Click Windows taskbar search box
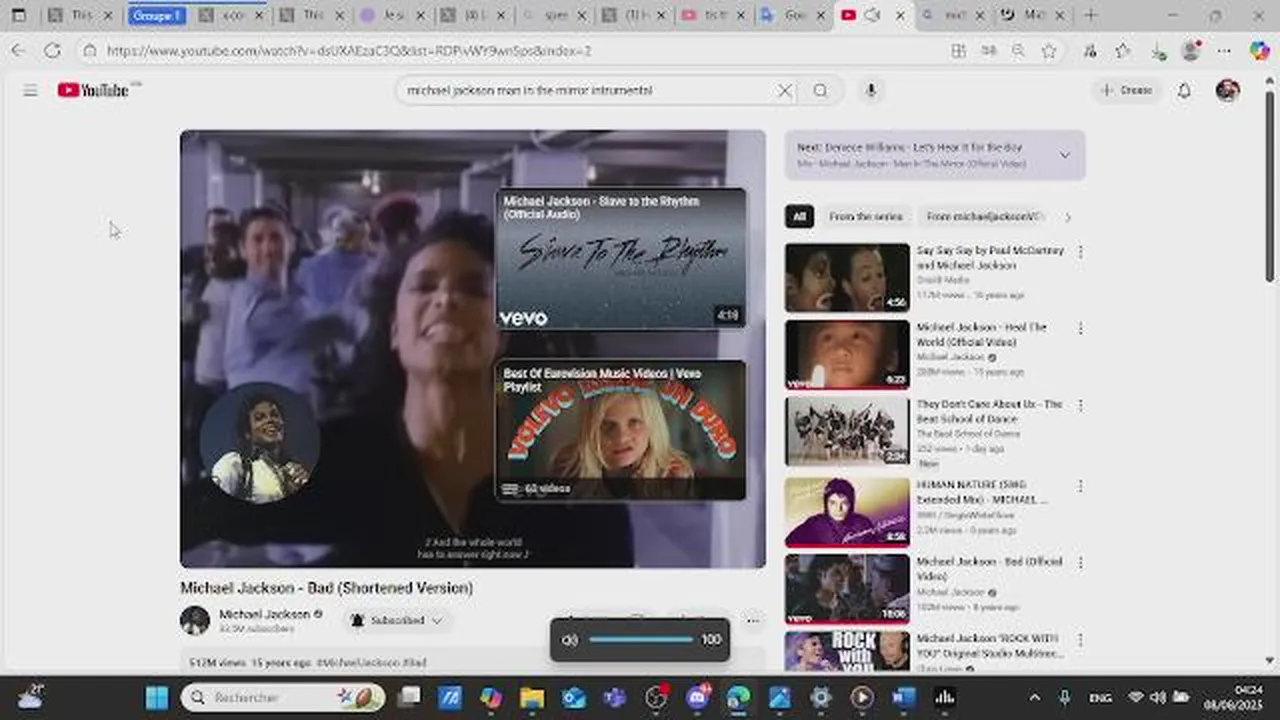 [283, 697]
